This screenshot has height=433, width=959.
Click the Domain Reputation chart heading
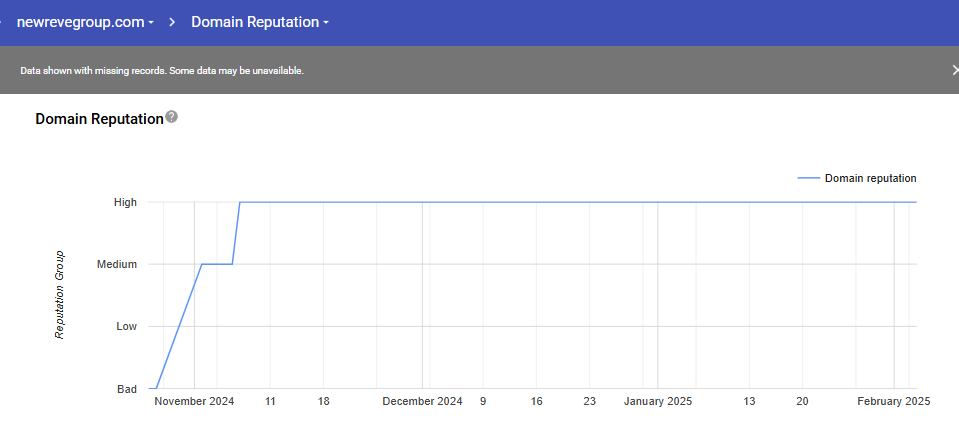pyautogui.click(x=99, y=119)
